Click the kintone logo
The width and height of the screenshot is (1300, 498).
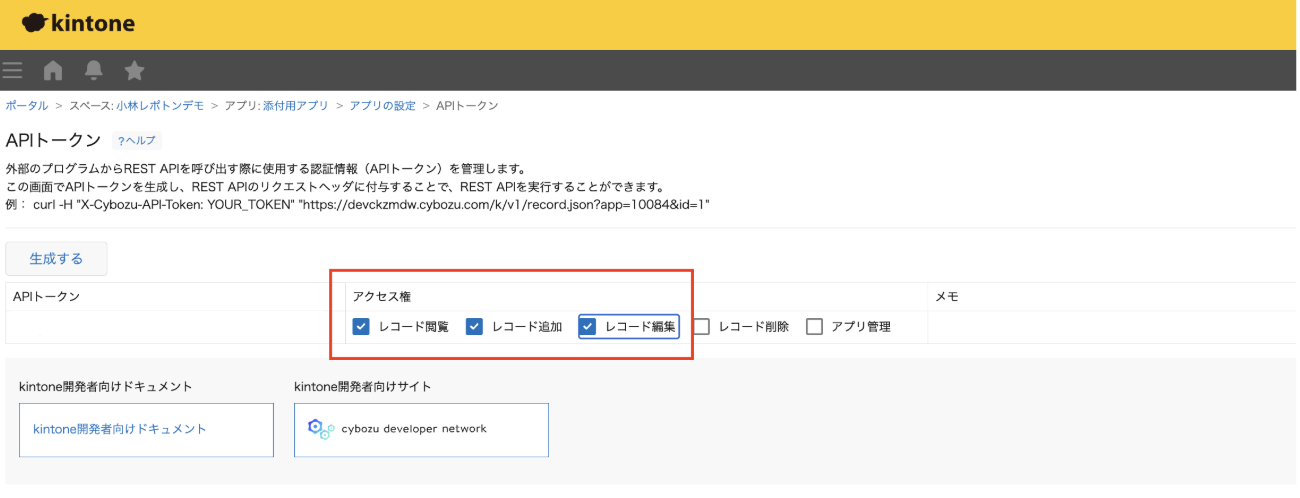pos(78,23)
